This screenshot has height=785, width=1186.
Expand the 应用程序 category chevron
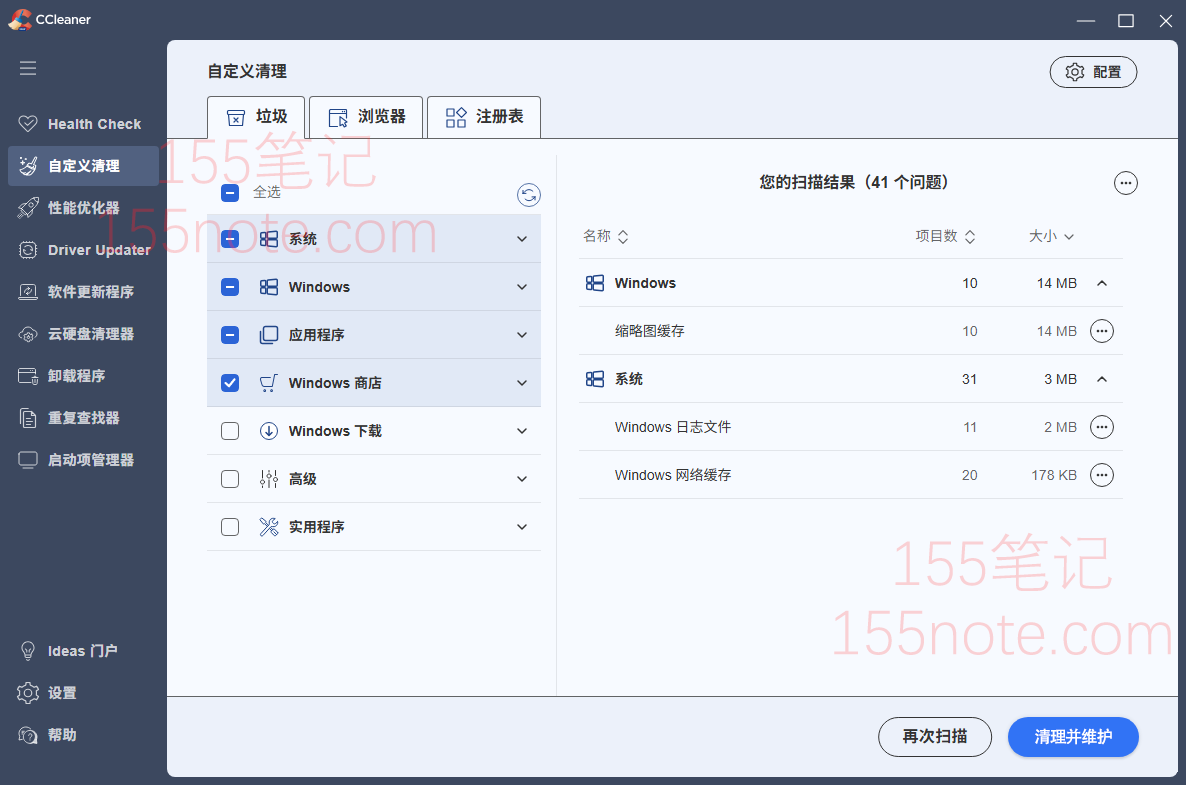click(522, 335)
